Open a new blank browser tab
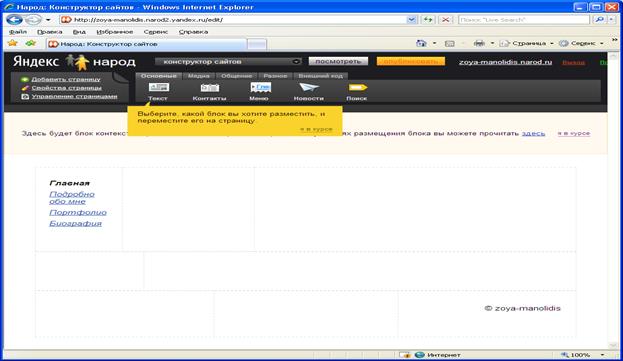This screenshot has width=623, height=361. (x=257, y=44)
